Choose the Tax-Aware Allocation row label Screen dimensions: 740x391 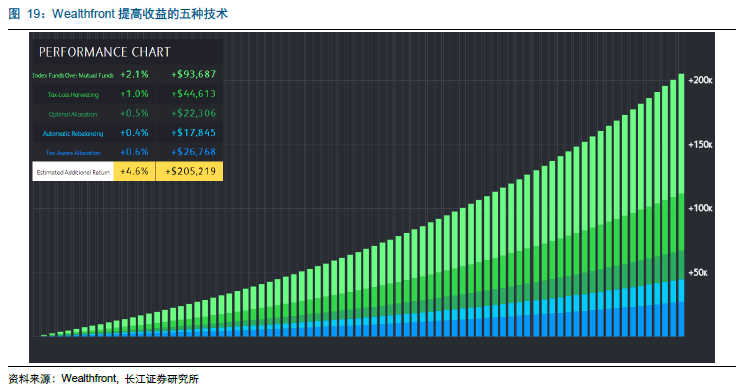pyautogui.click(x=73, y=153)
